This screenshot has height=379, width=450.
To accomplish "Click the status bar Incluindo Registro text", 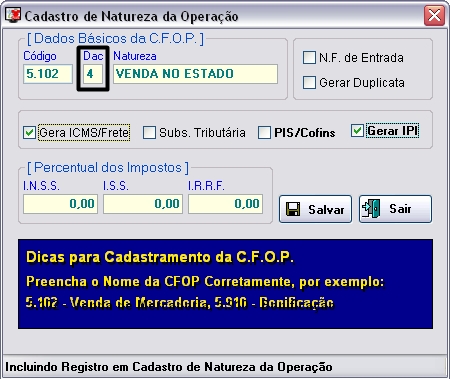I will coord(169,367).
